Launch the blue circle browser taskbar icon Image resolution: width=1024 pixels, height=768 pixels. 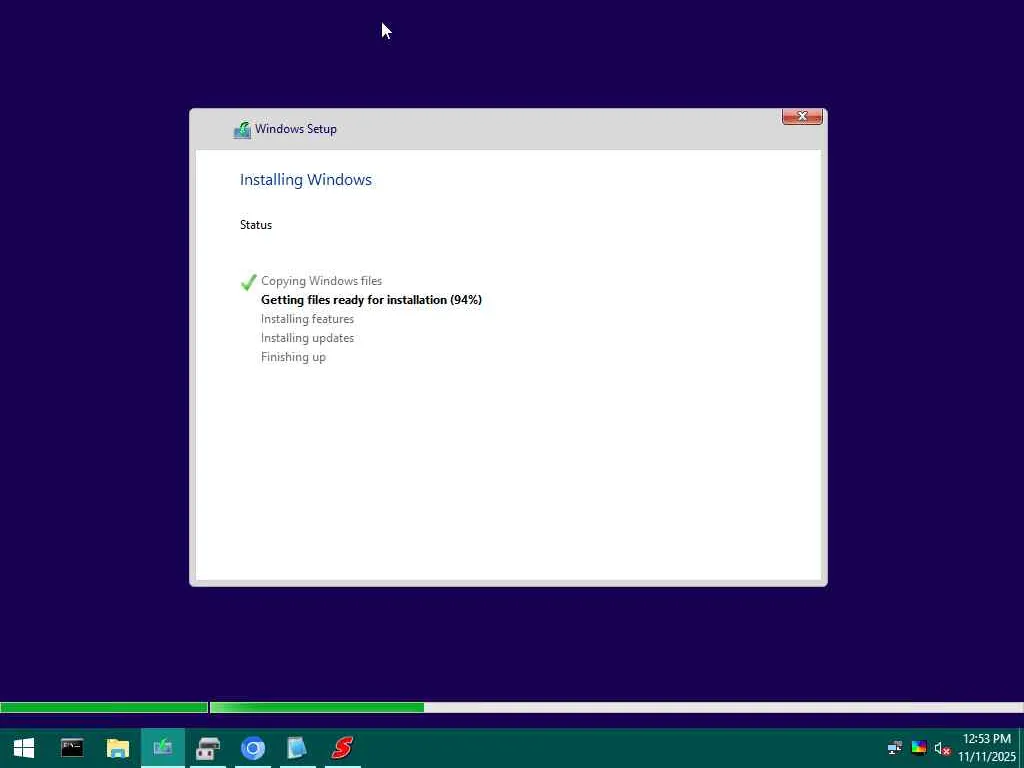(x=253, y=748)
